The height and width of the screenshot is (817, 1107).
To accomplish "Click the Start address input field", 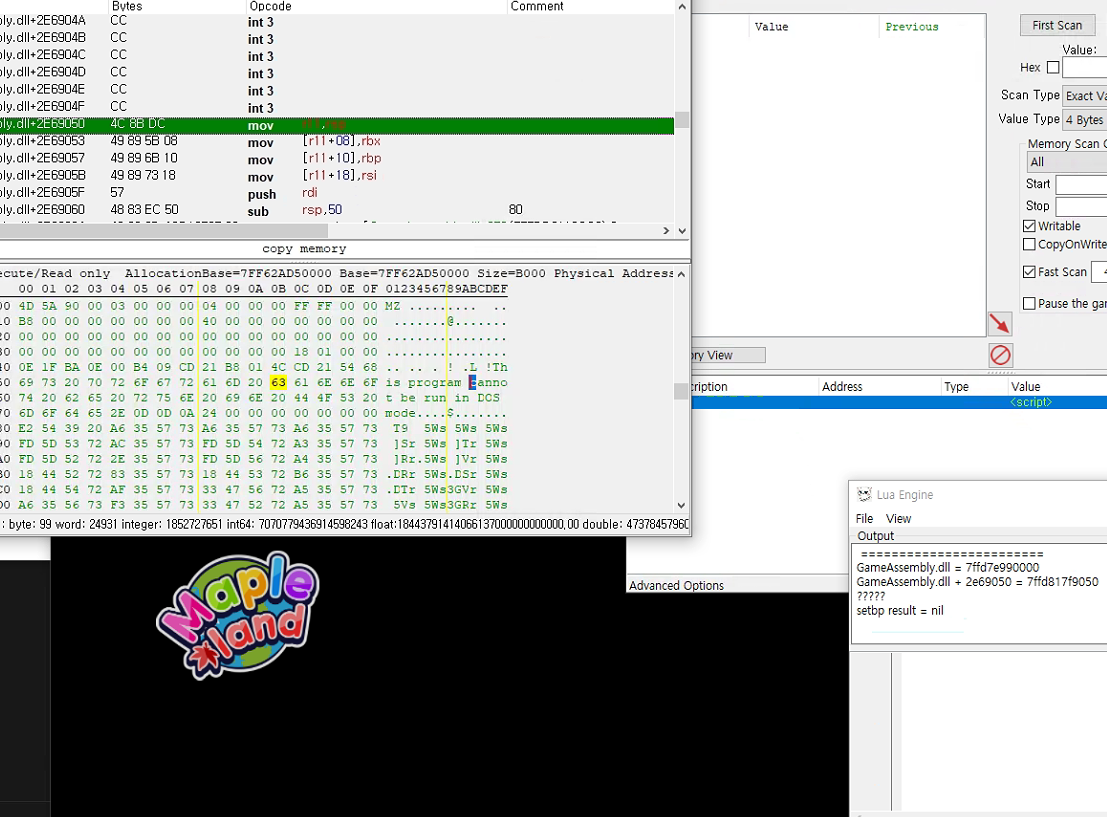I will (x=1080, y=184).
